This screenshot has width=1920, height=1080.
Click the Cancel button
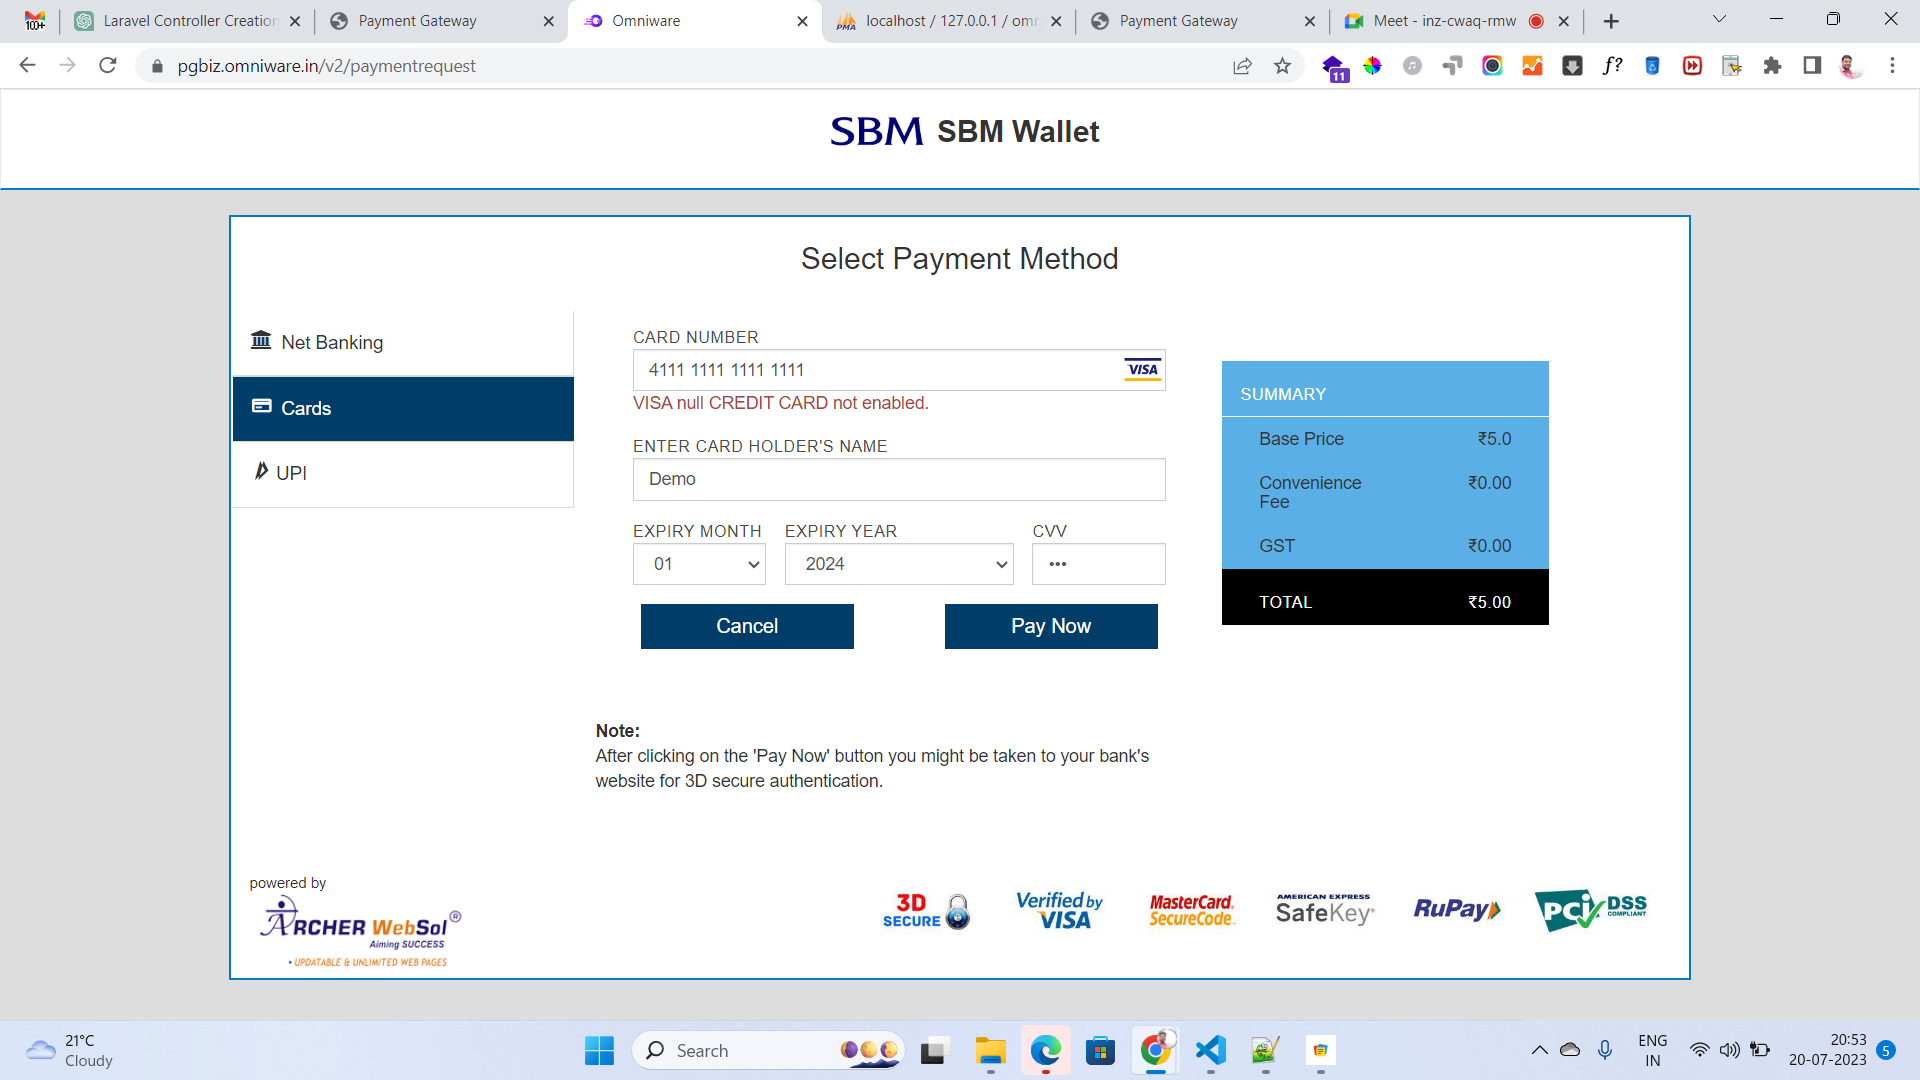(747, 626)
